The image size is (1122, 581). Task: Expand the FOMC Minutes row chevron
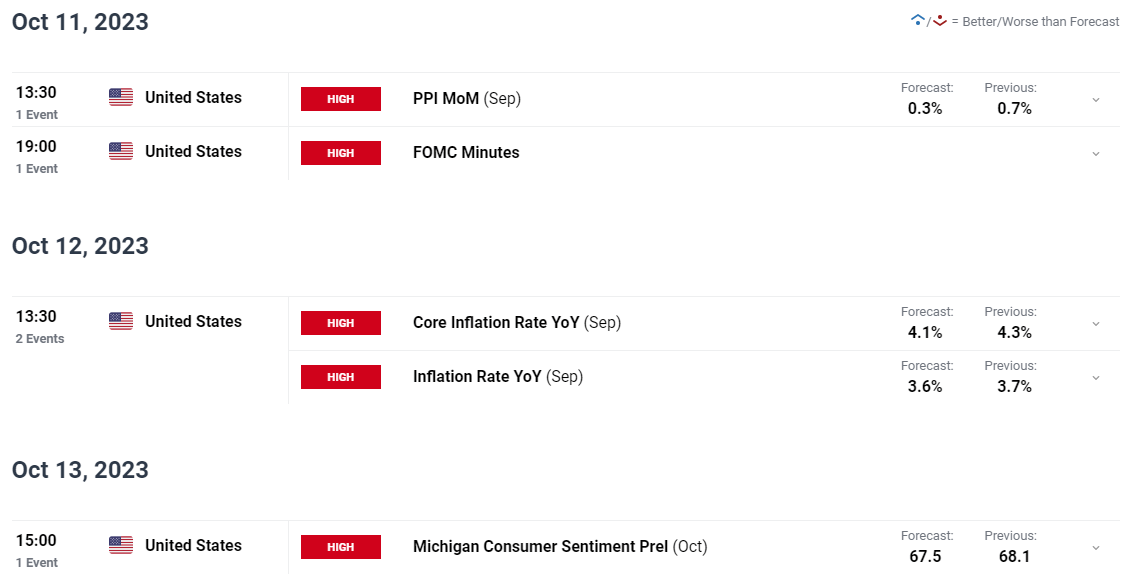[x=1095, y=154]
